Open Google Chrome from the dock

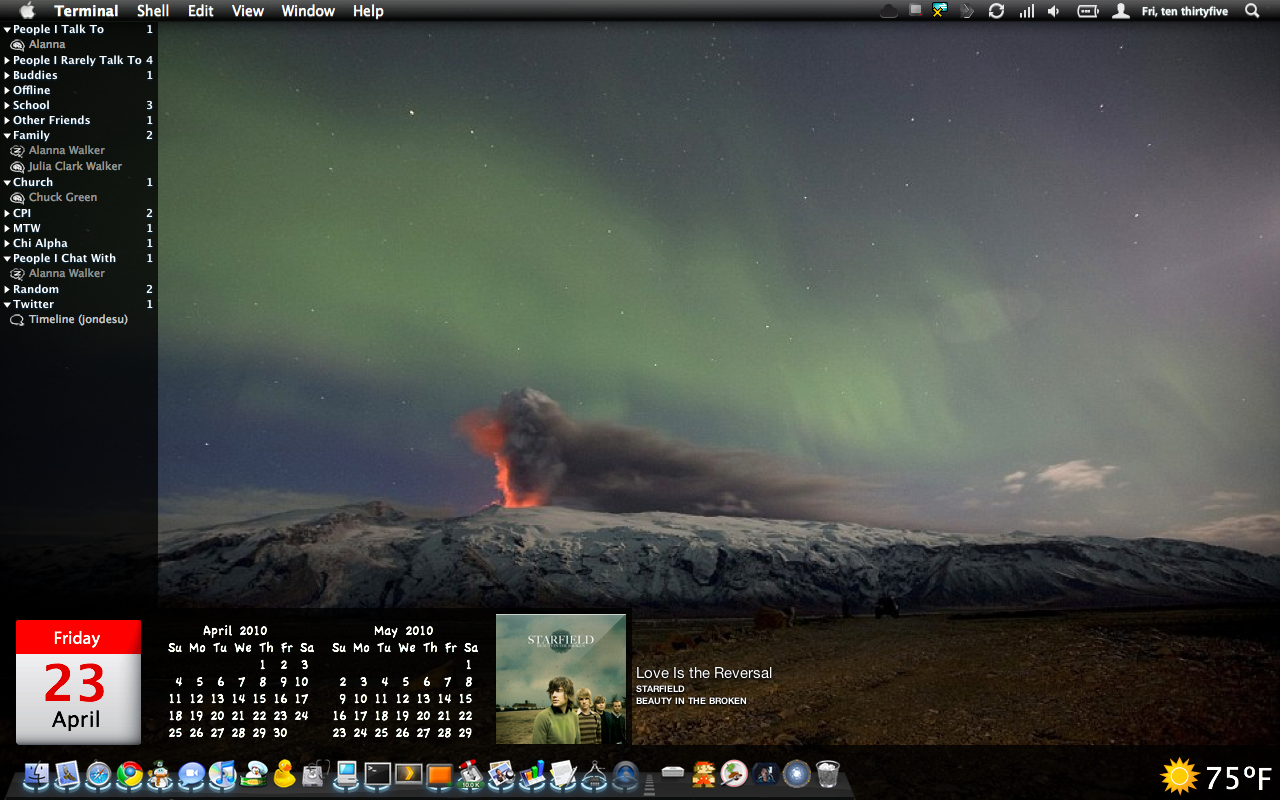click(129, 774)
